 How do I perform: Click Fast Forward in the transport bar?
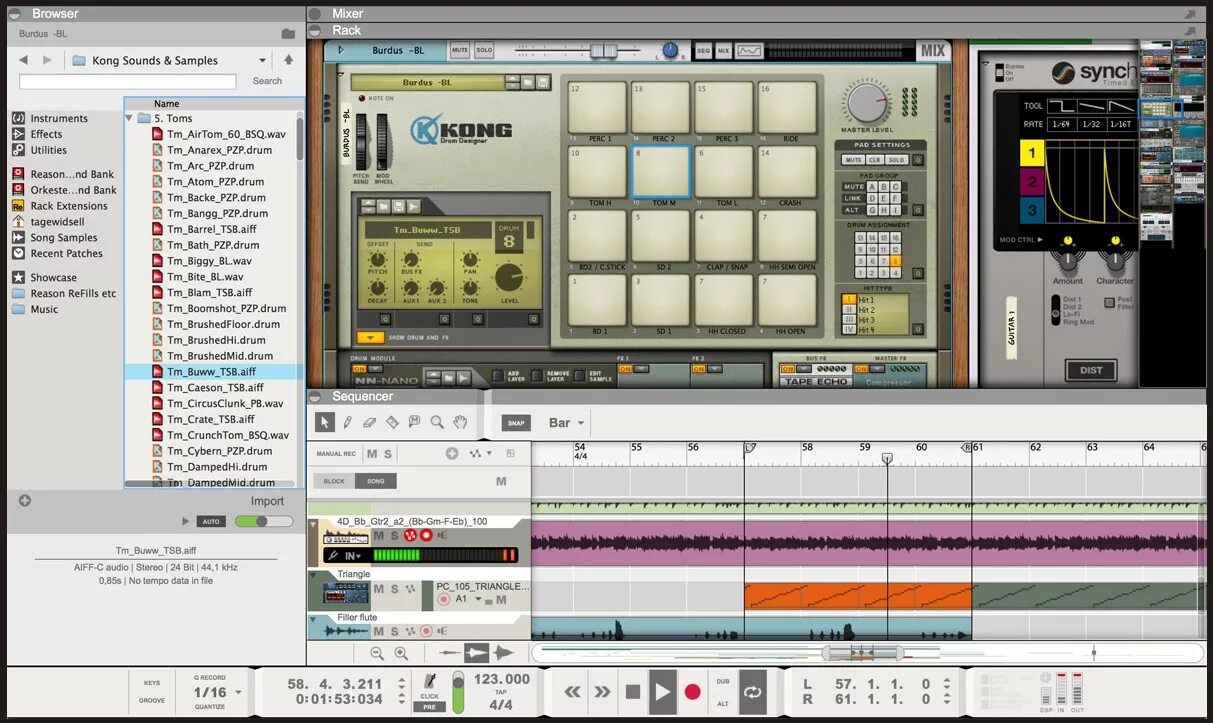coord(602,691)
